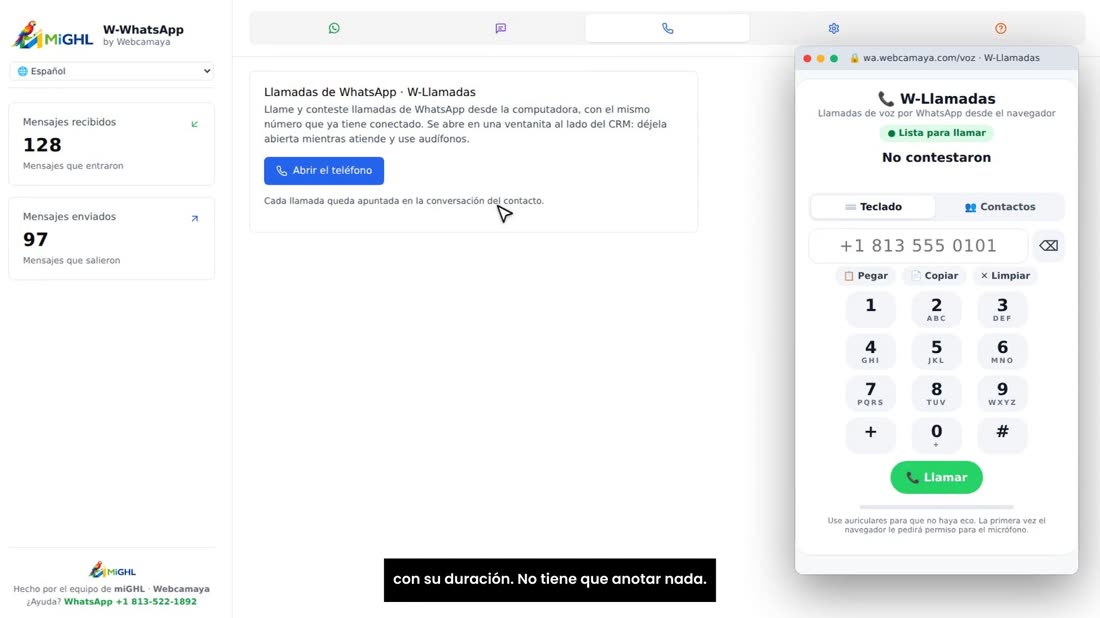Open the WhatsApp tab in top navigation
The width and height of the screenshot is (1100, 618).
point(334,28)
